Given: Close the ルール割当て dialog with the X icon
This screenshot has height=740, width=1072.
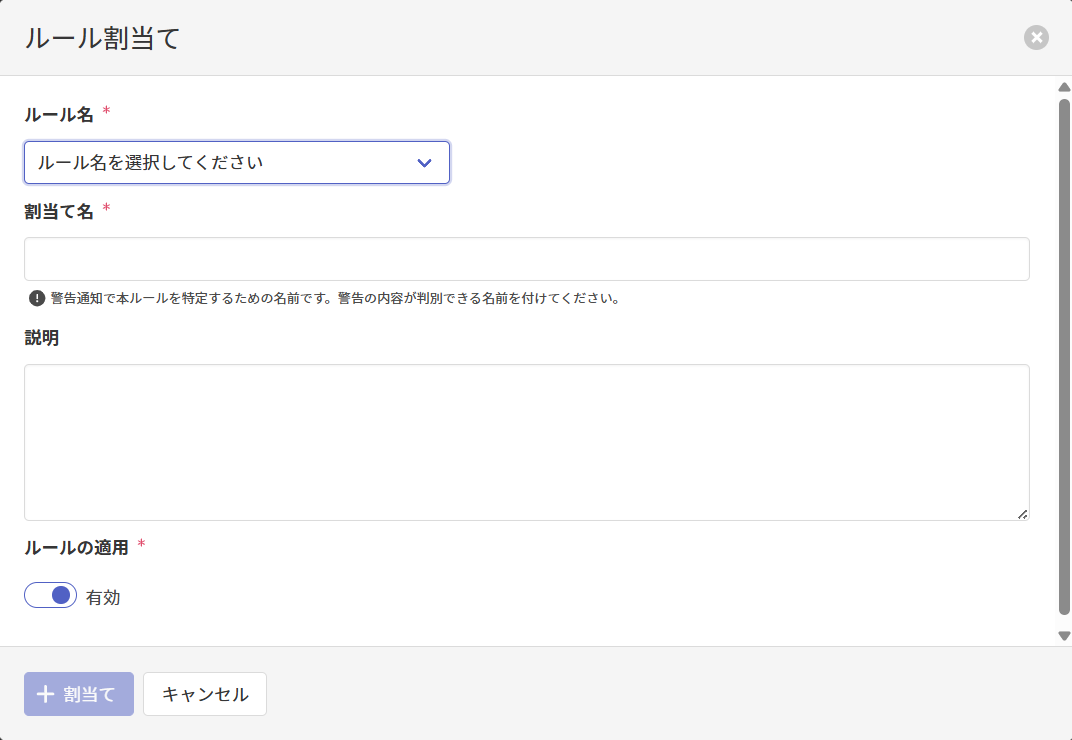Looking at the screenshot, I should point(1036,38).
